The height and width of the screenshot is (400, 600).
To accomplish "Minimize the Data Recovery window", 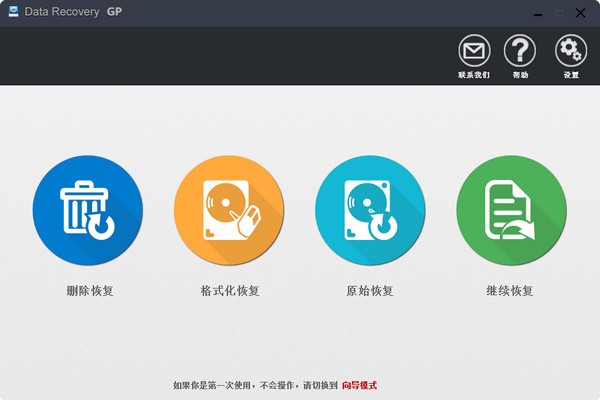I will tap(536, 12).
